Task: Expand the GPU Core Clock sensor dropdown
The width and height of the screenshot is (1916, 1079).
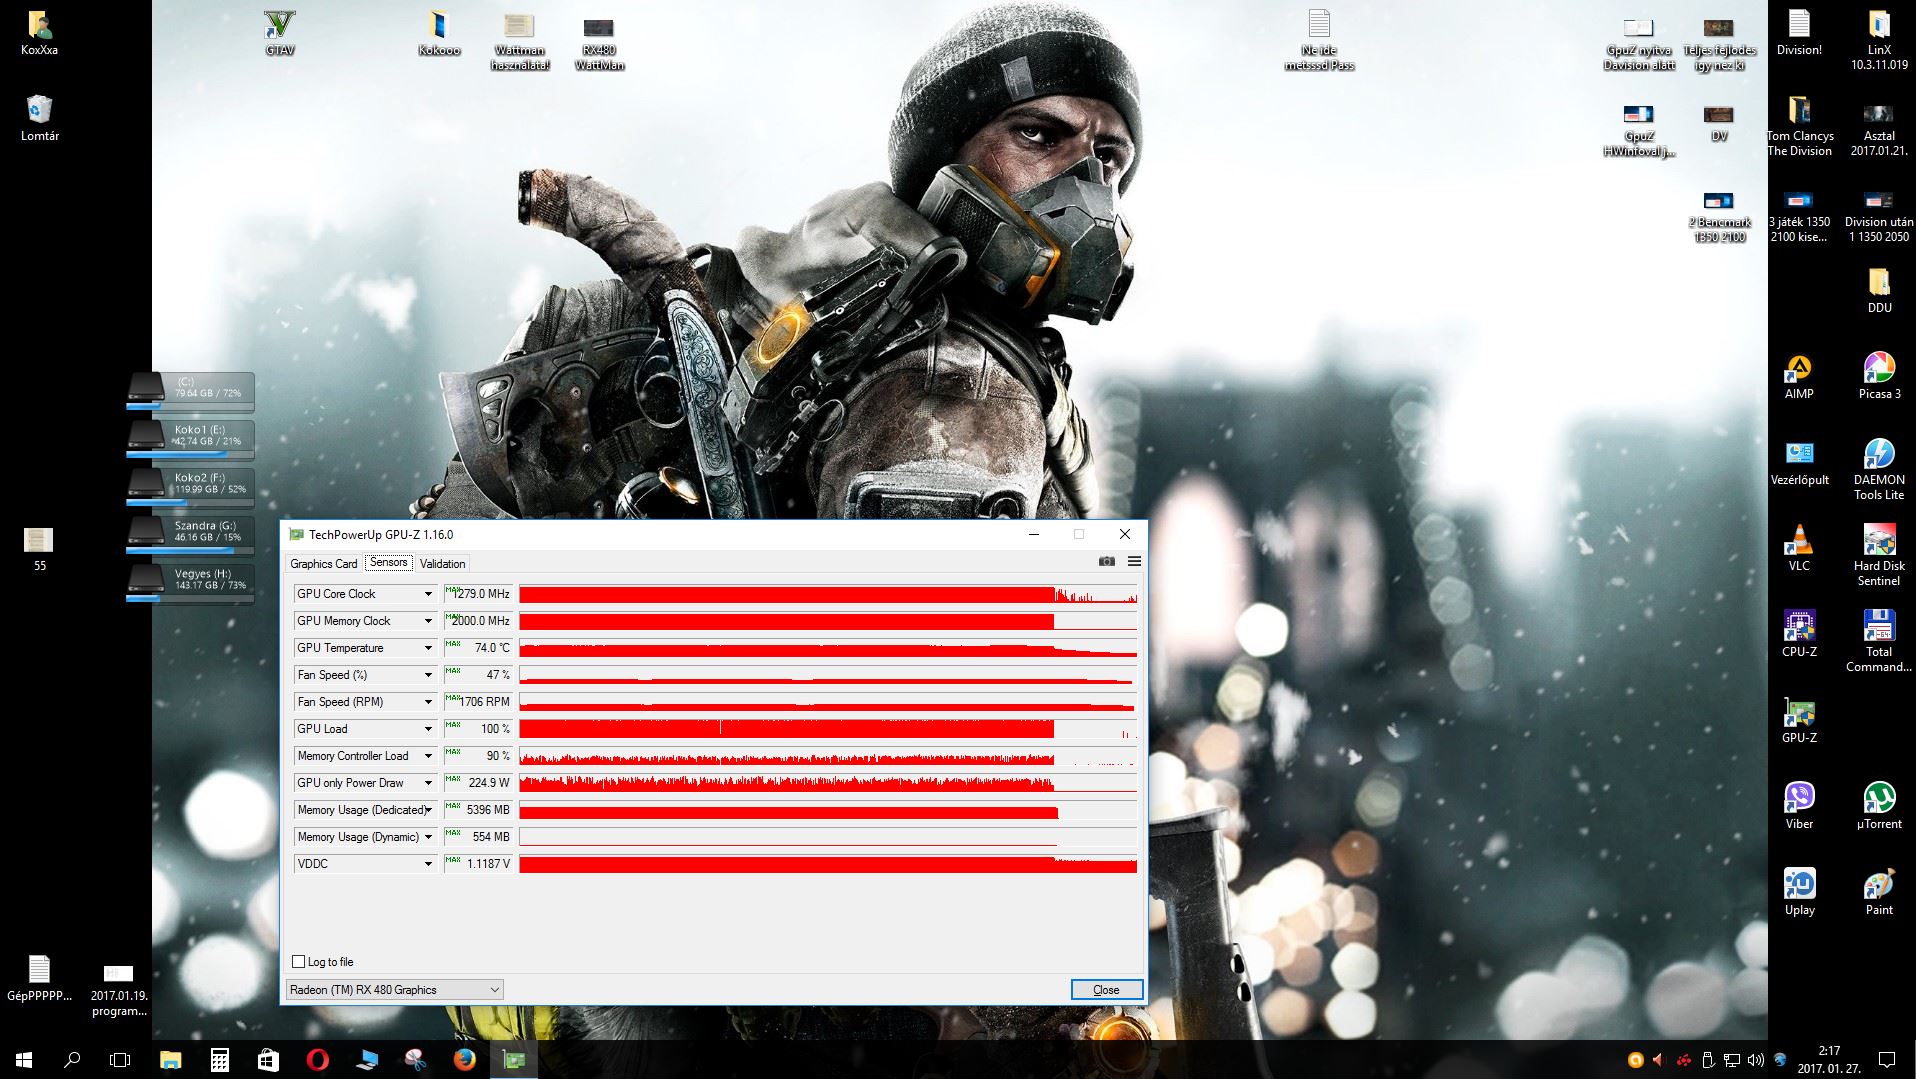Action: pos(428,594)
